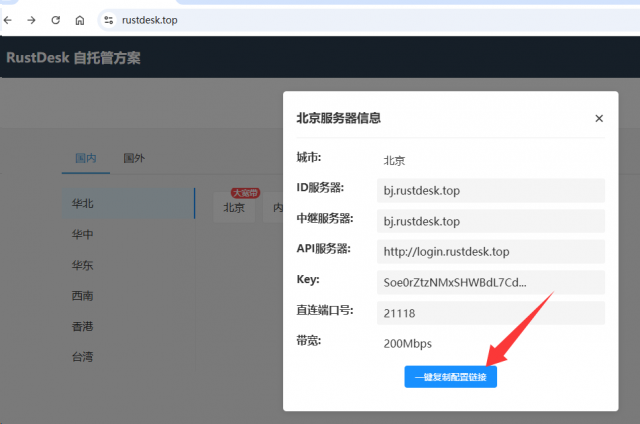
Task: Select the 华北 region
Action: click(x=129, y=203)
